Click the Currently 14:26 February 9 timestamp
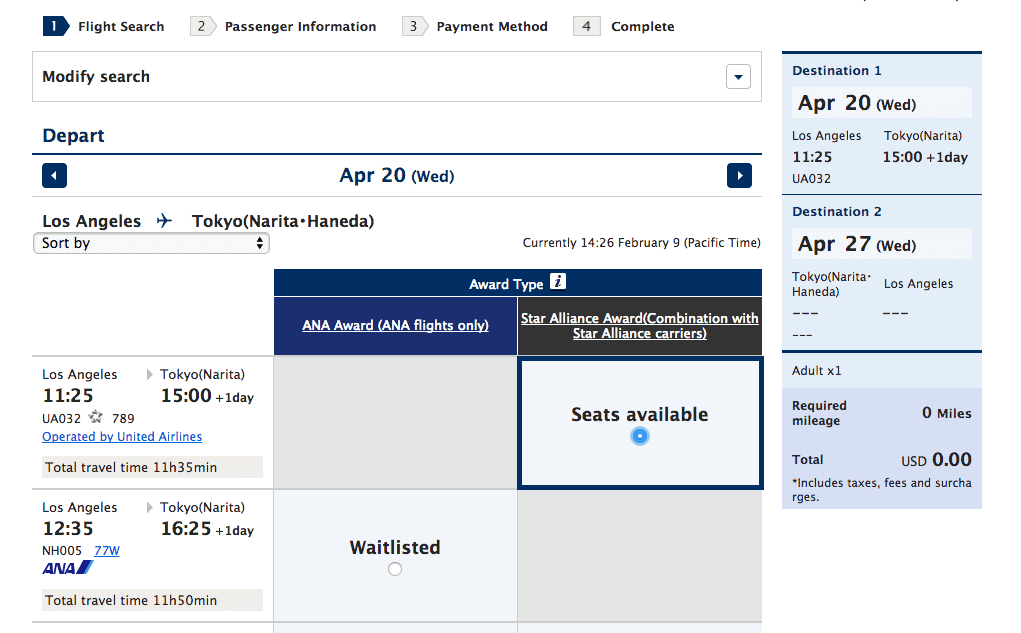Screen dimensions: 1021x633 tap(641, 243)
